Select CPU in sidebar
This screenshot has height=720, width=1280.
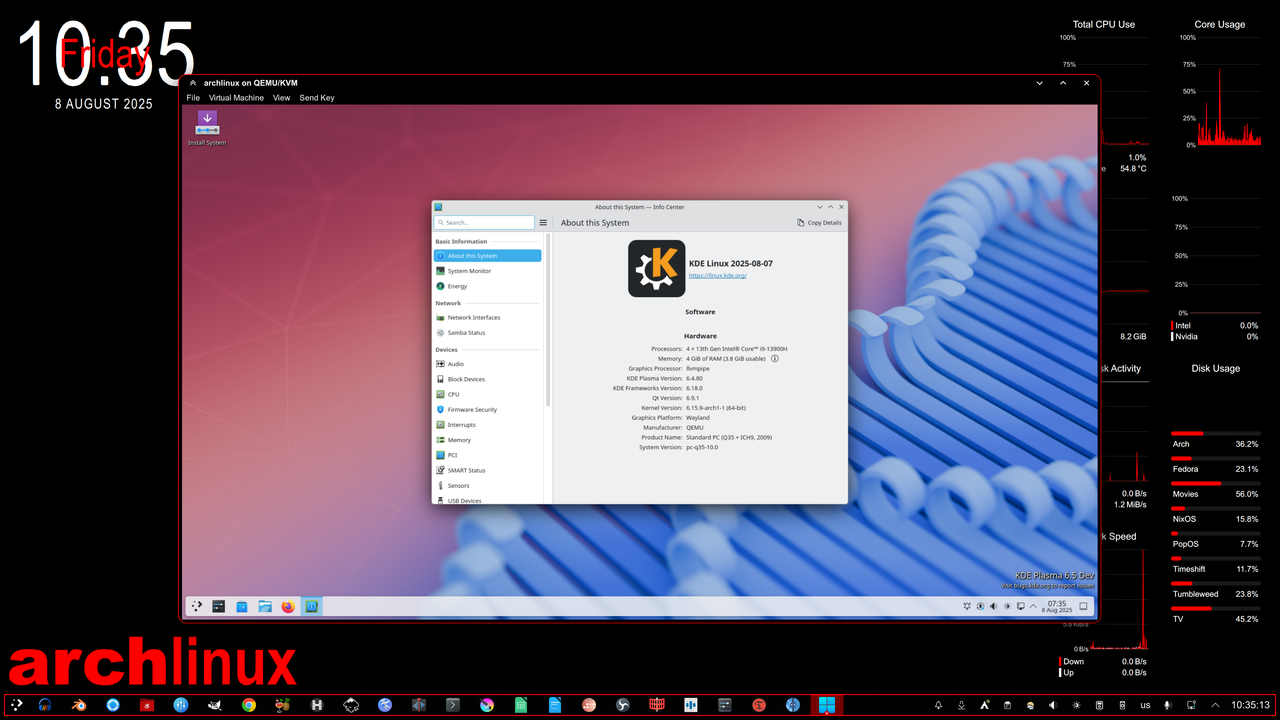click(x=488, y=394)
